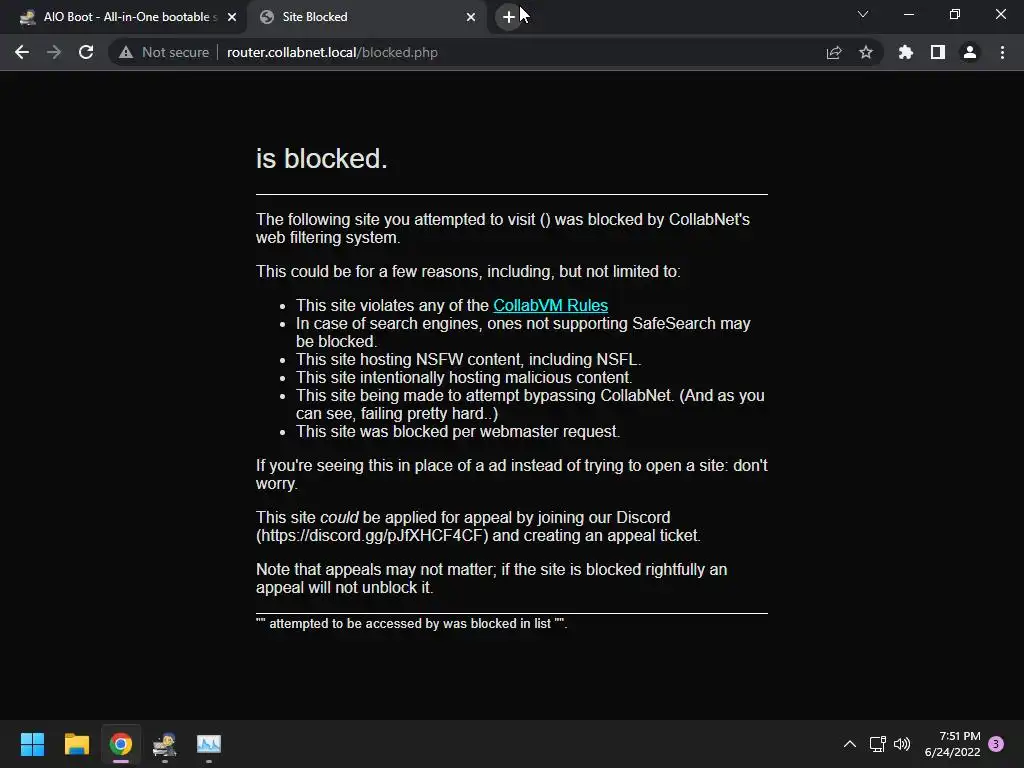The width and height of the screenshot is (1024, 768).
Task: Open the CollabVM Rules link
Action: (x=551, y=306)
